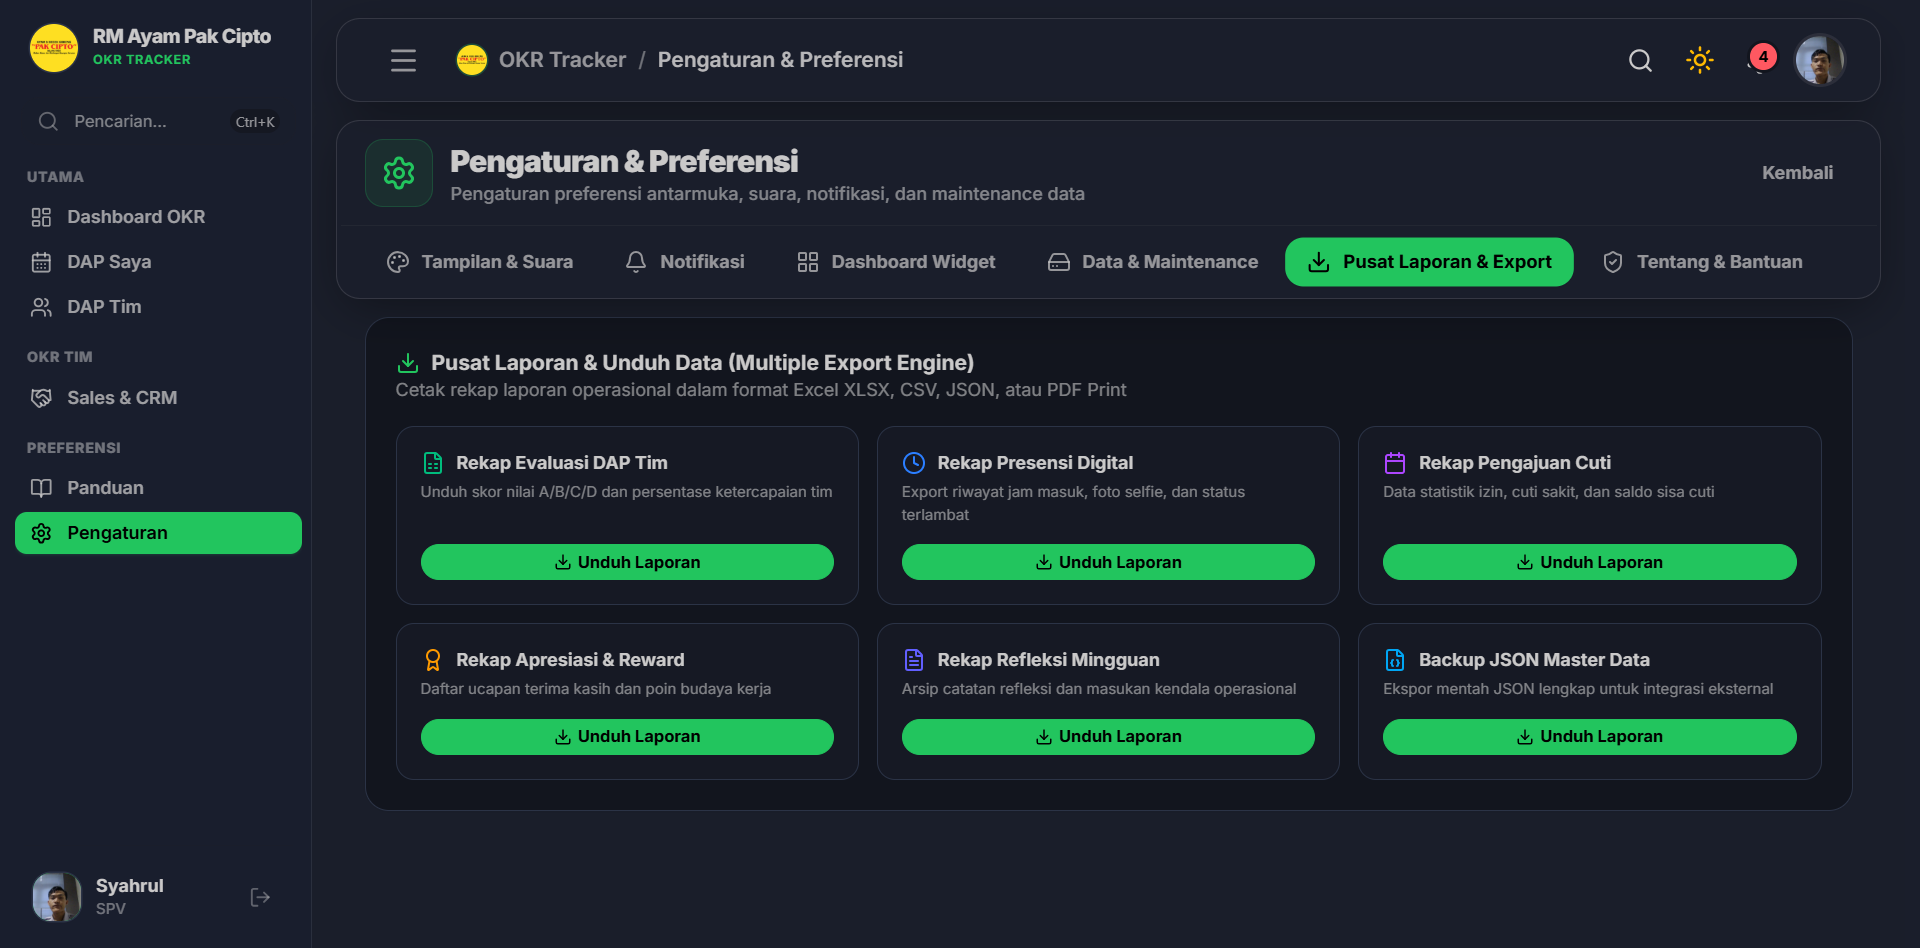The height and width of the screenshot is (948, 1920).
Task: Click RM Ayam Pak Cipto logo
Action: tap(54, 48)
